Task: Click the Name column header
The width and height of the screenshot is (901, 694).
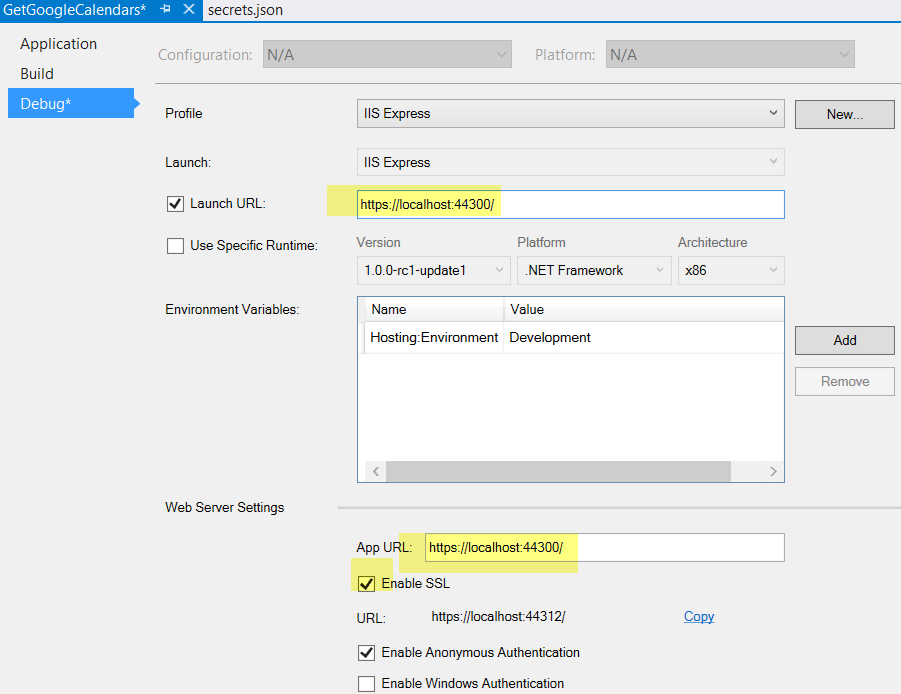Action: (x=434, y=310)
